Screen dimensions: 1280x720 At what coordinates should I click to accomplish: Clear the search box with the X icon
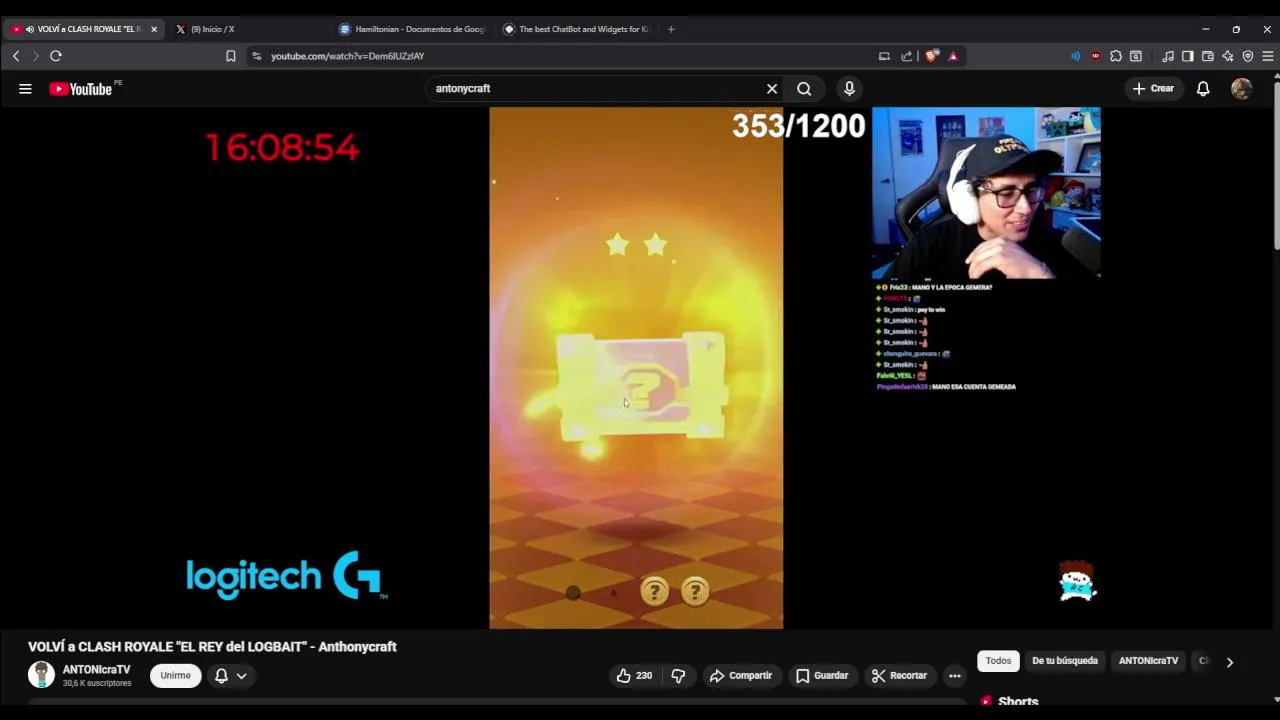772,89
